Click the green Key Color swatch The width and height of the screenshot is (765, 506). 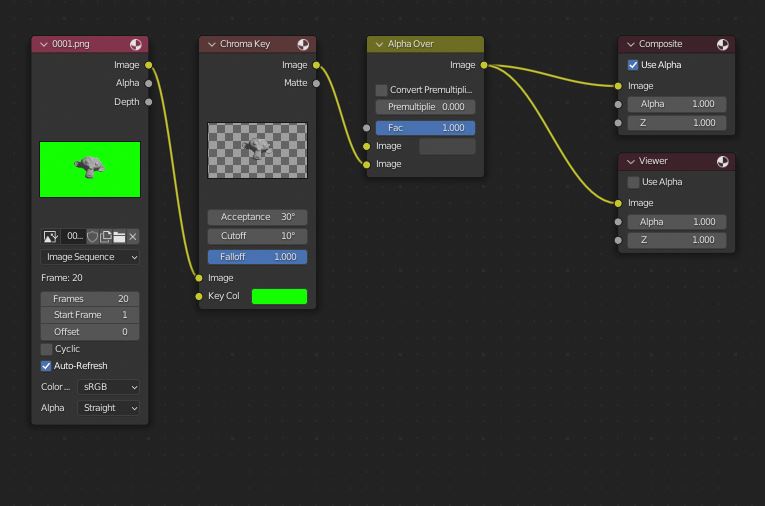pyautogui.click(x=279, y=296)
